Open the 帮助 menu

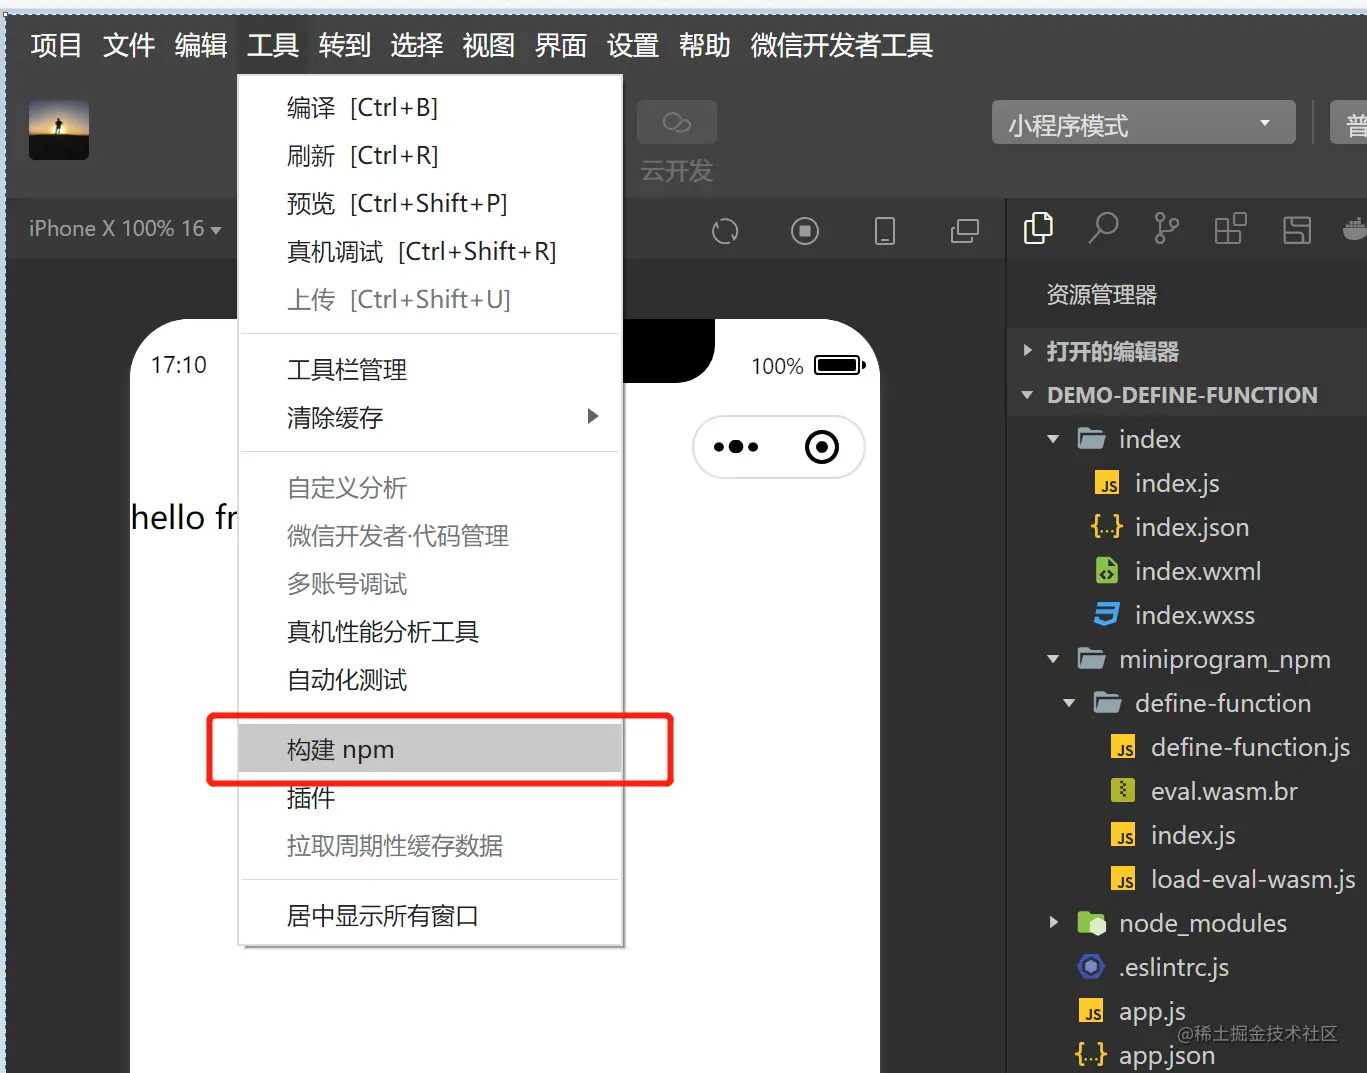tap(705, 45)
